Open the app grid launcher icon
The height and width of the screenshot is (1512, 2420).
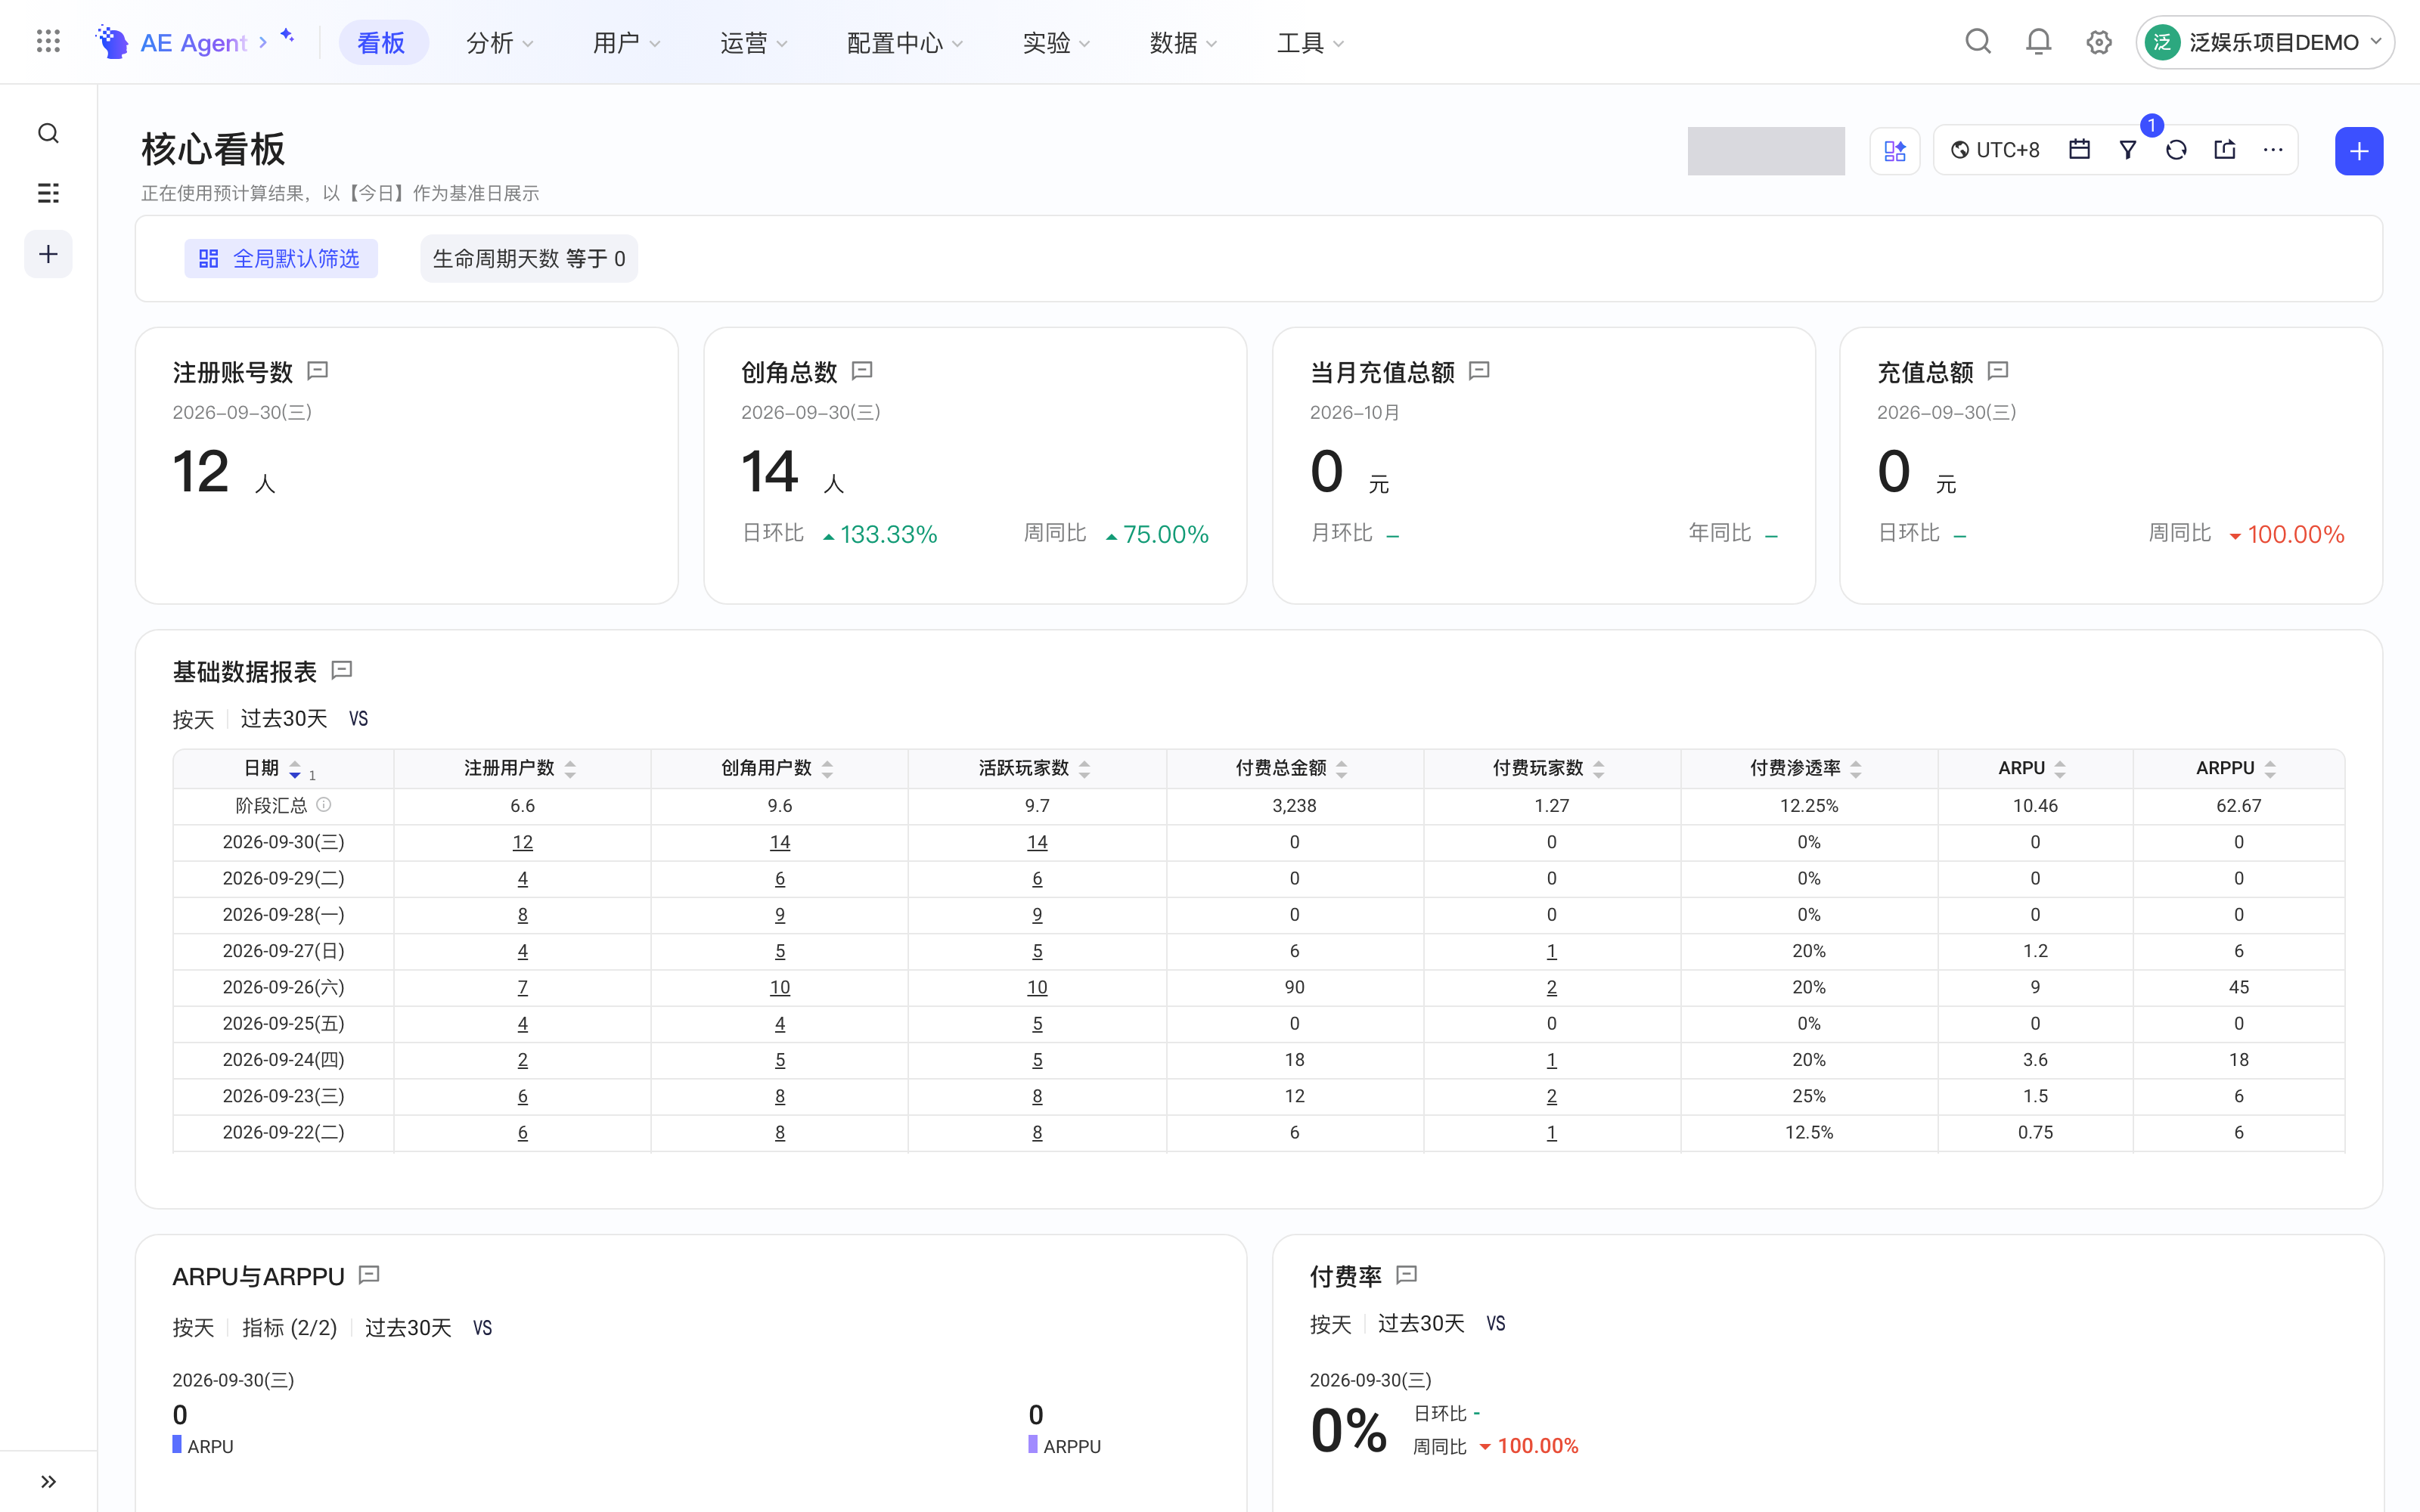click(x=48, y=42)
